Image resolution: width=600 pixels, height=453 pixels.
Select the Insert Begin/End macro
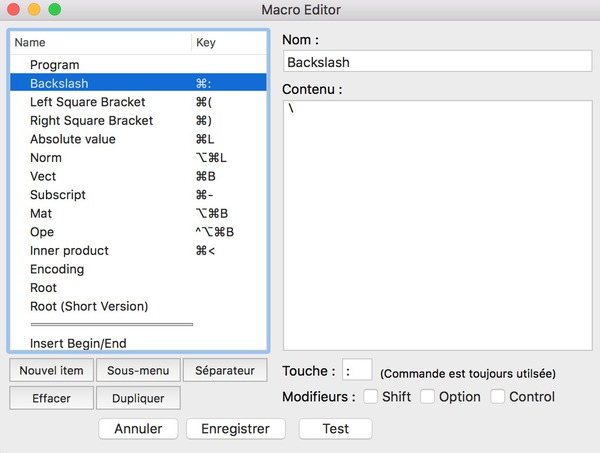[138, 343]
